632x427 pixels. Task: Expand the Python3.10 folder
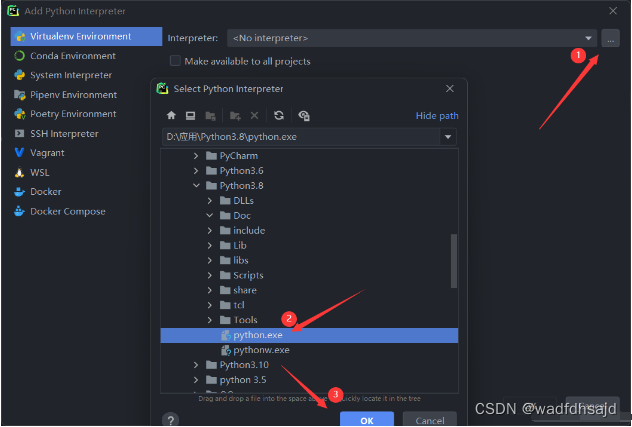click(x=196, y=365)
